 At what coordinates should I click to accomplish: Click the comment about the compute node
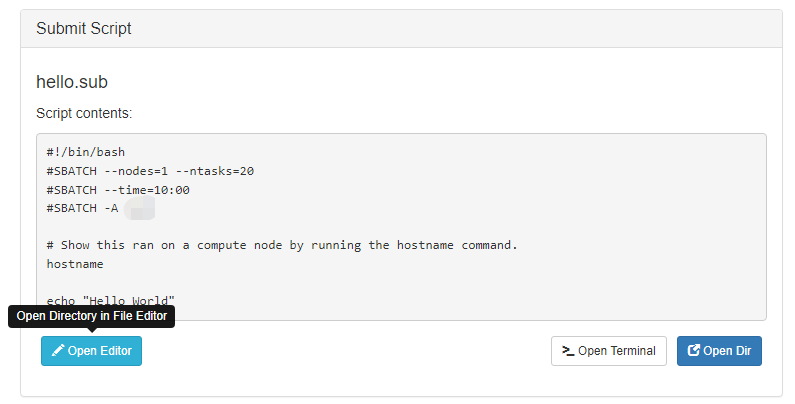[282, 245]
